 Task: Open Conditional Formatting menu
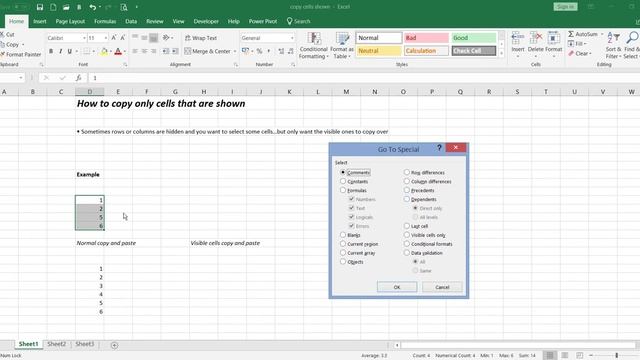click(x=313, y=46)
